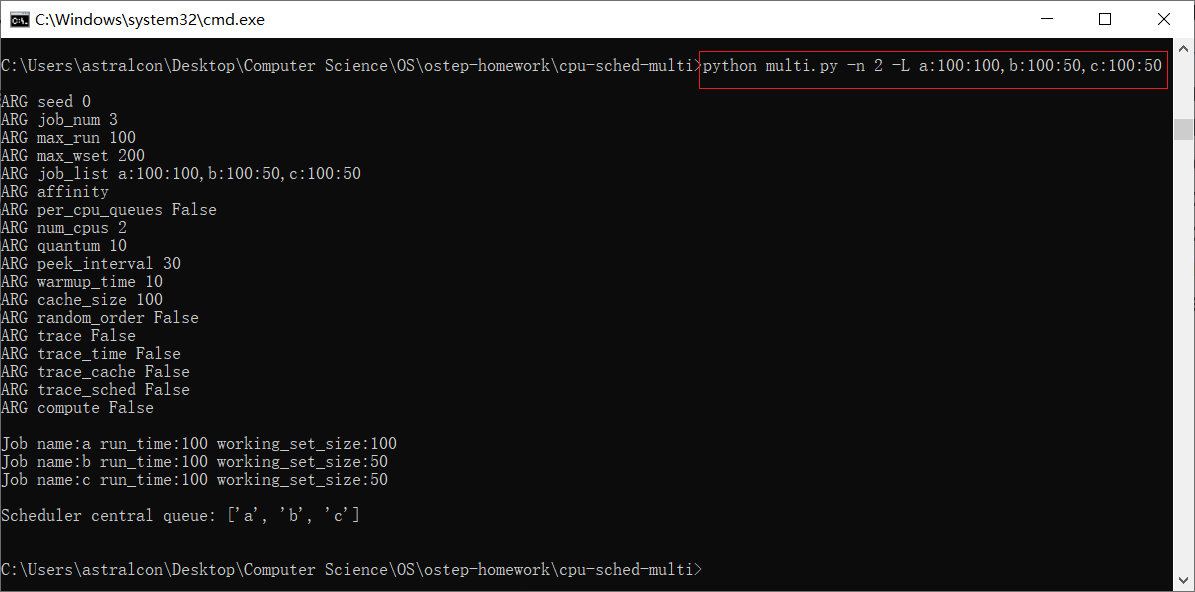Close the cmd.exe window
This screenshot has height=592, width=1195.
1164,20
